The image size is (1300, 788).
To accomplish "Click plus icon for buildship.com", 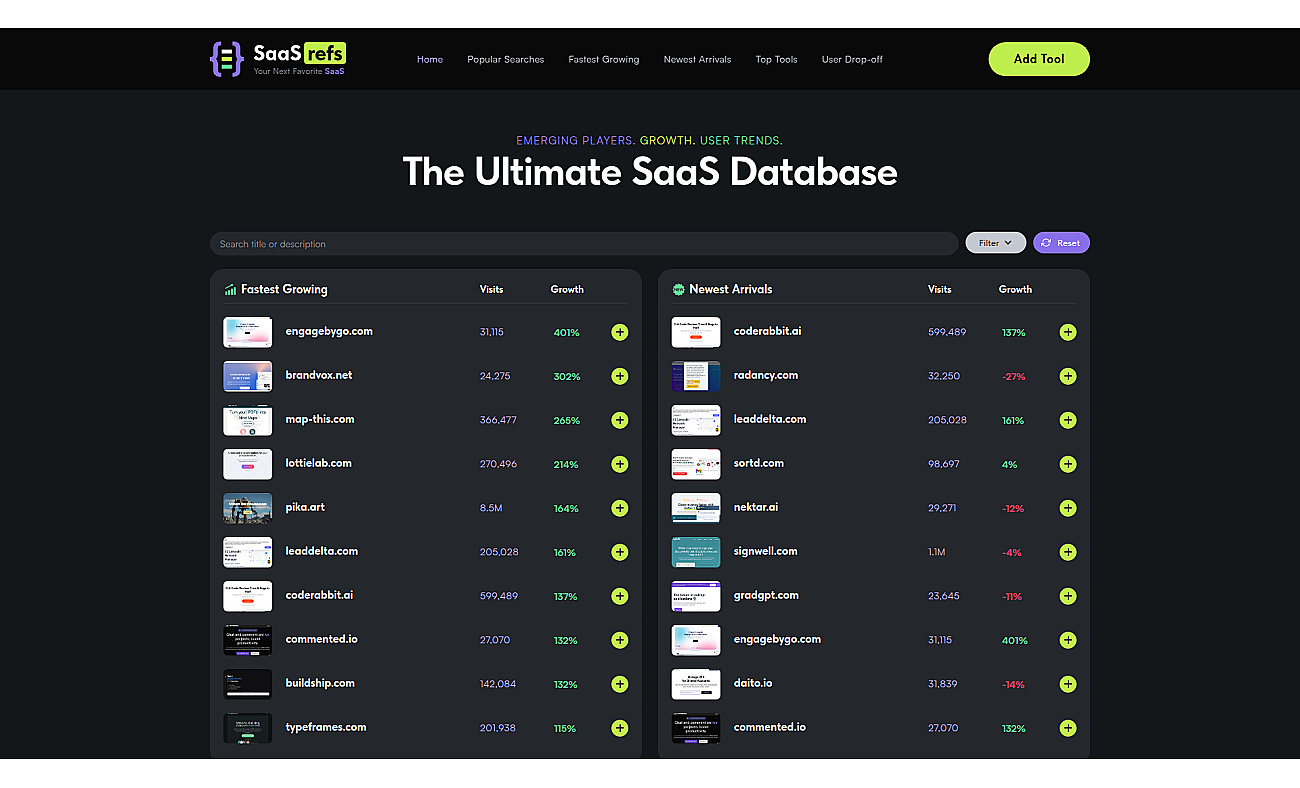I will click(620, 684).
